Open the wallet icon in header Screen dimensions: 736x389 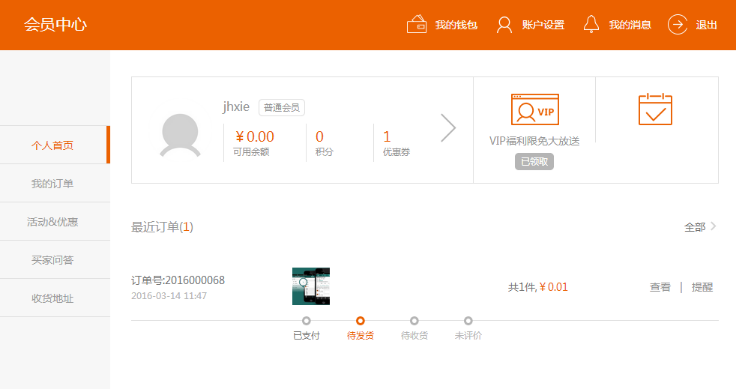pos(417,24)
